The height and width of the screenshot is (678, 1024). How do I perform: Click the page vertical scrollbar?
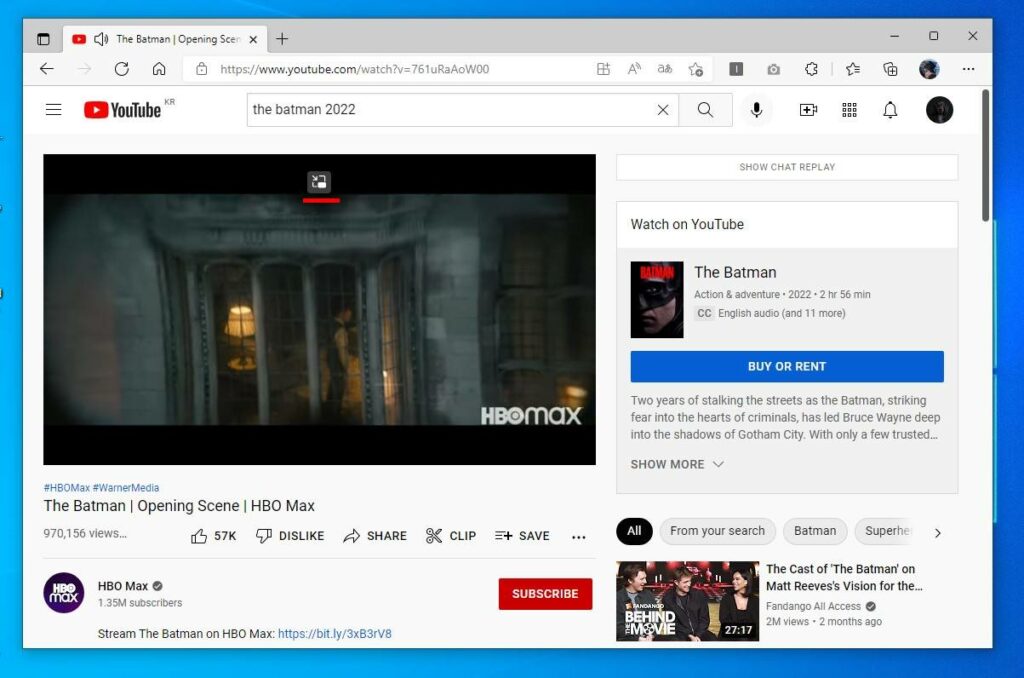point(985,155)
